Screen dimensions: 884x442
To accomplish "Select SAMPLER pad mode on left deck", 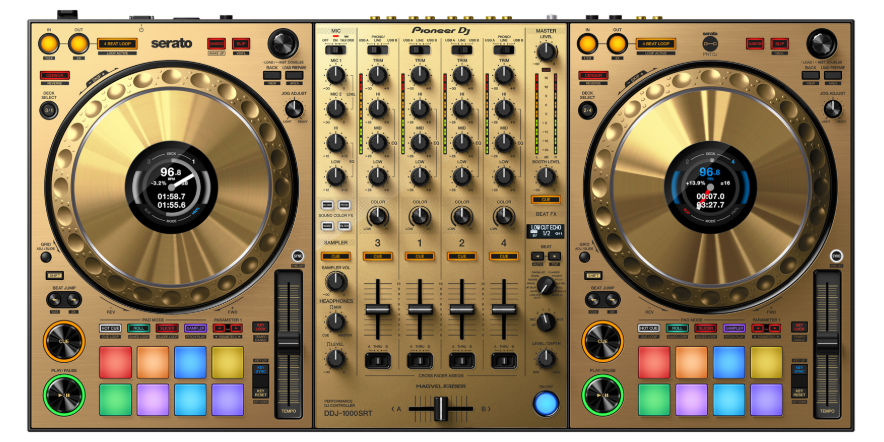I will [x=195, y=328].
